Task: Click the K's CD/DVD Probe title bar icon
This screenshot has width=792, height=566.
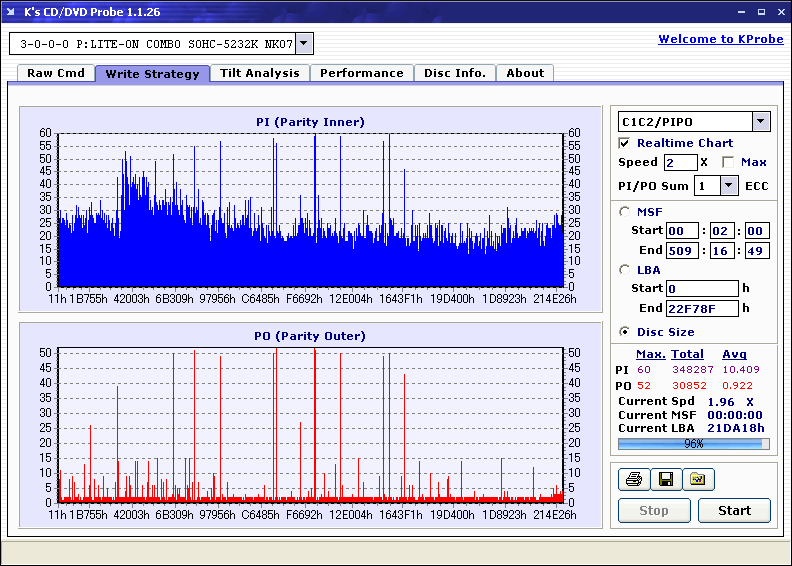Action: point(12,12)
